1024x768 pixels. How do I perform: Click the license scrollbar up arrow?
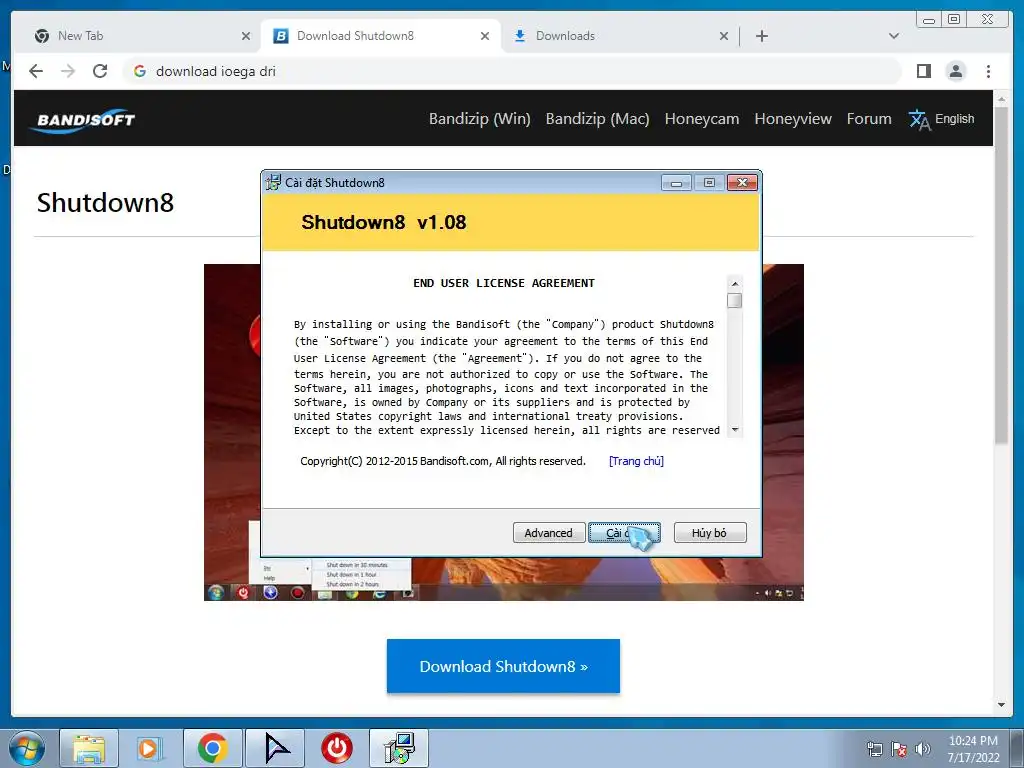click(735, 283)
